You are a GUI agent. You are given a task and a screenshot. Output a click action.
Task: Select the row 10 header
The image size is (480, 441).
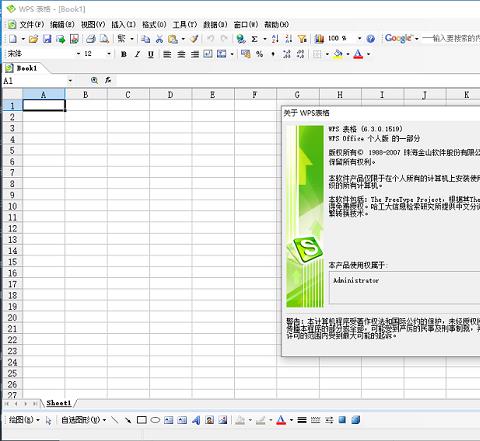tap(12, 206)
